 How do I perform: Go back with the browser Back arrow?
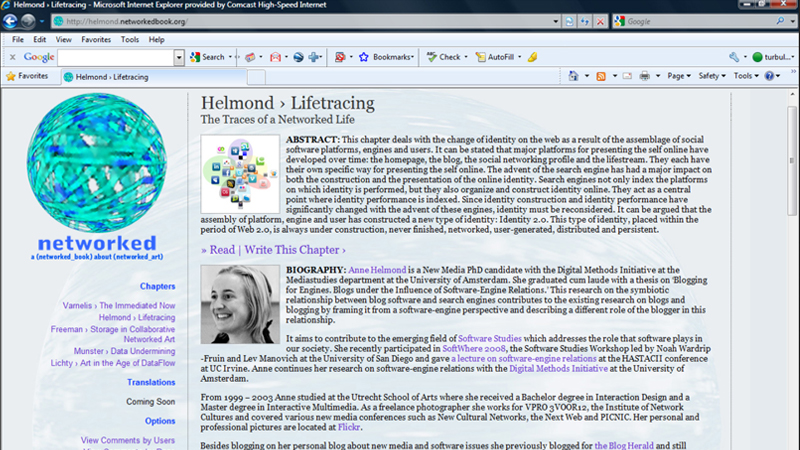click(10, 21)
